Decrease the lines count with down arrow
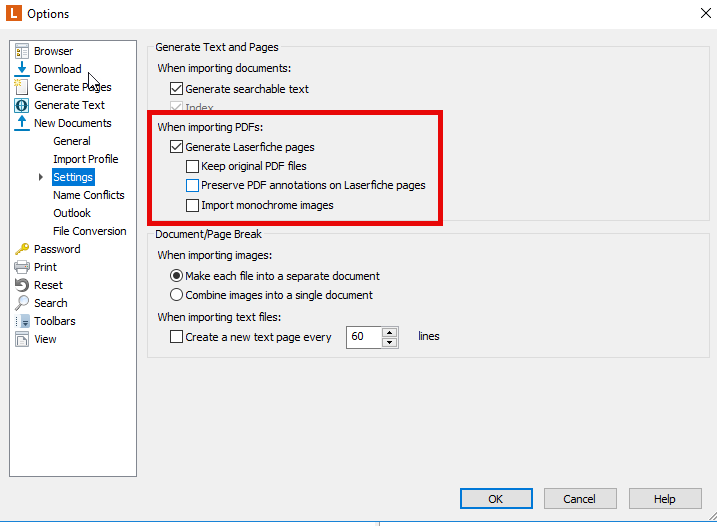 [390, 342]
